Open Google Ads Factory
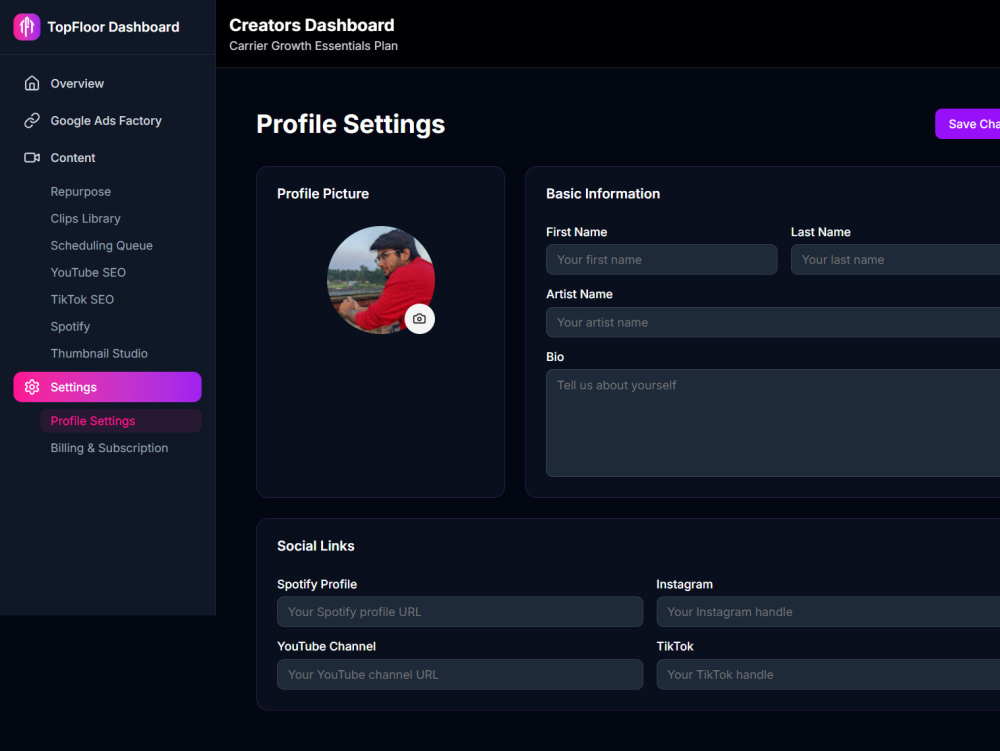1000x751 pixels. [x=107, y=120]
